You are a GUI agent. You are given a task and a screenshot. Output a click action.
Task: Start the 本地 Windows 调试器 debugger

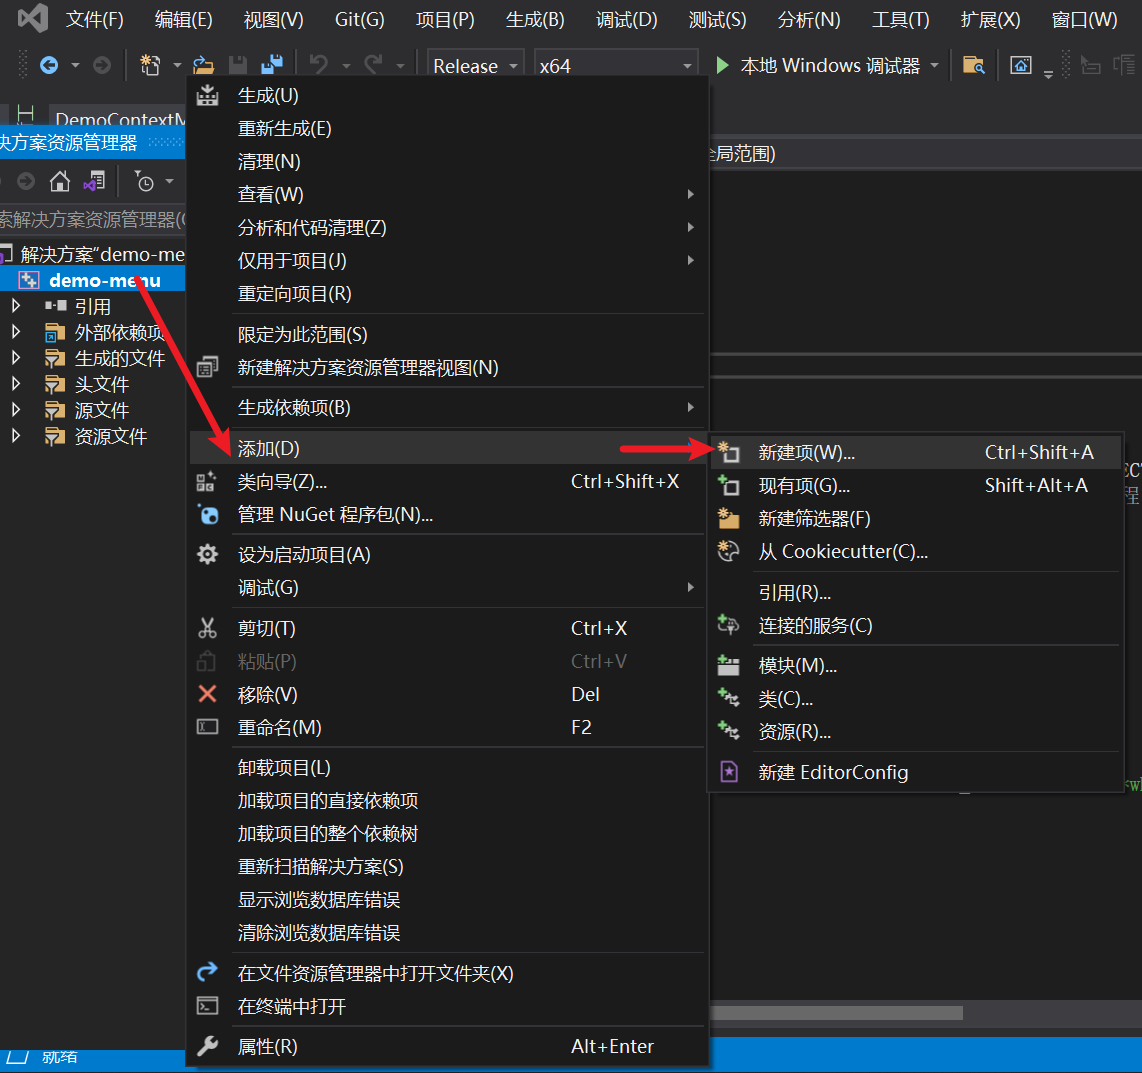(x=819, y=66)
